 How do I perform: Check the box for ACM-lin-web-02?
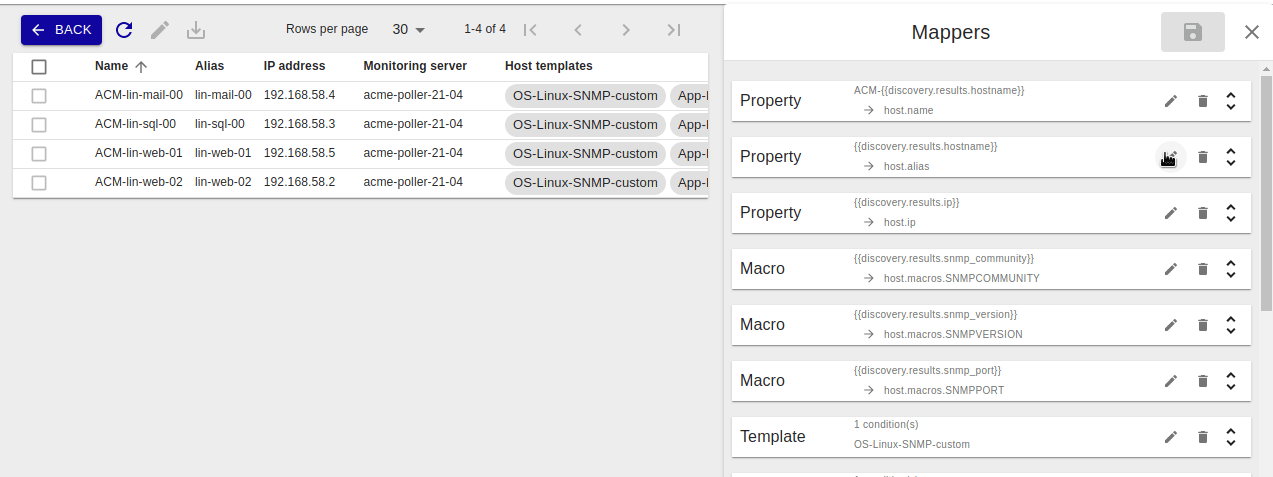tap(39, 183)
